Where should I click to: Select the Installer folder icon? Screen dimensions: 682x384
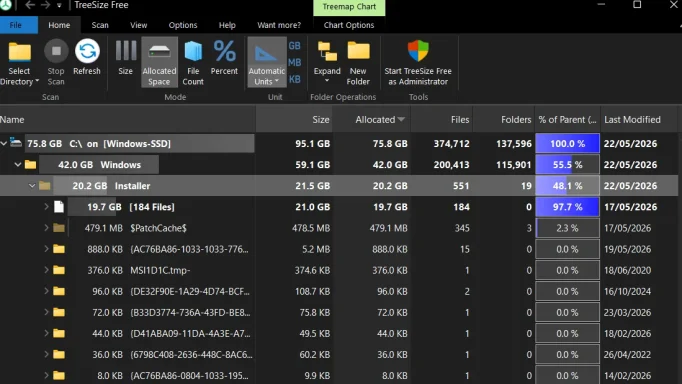pyautogui.click(x=45, y=186)
